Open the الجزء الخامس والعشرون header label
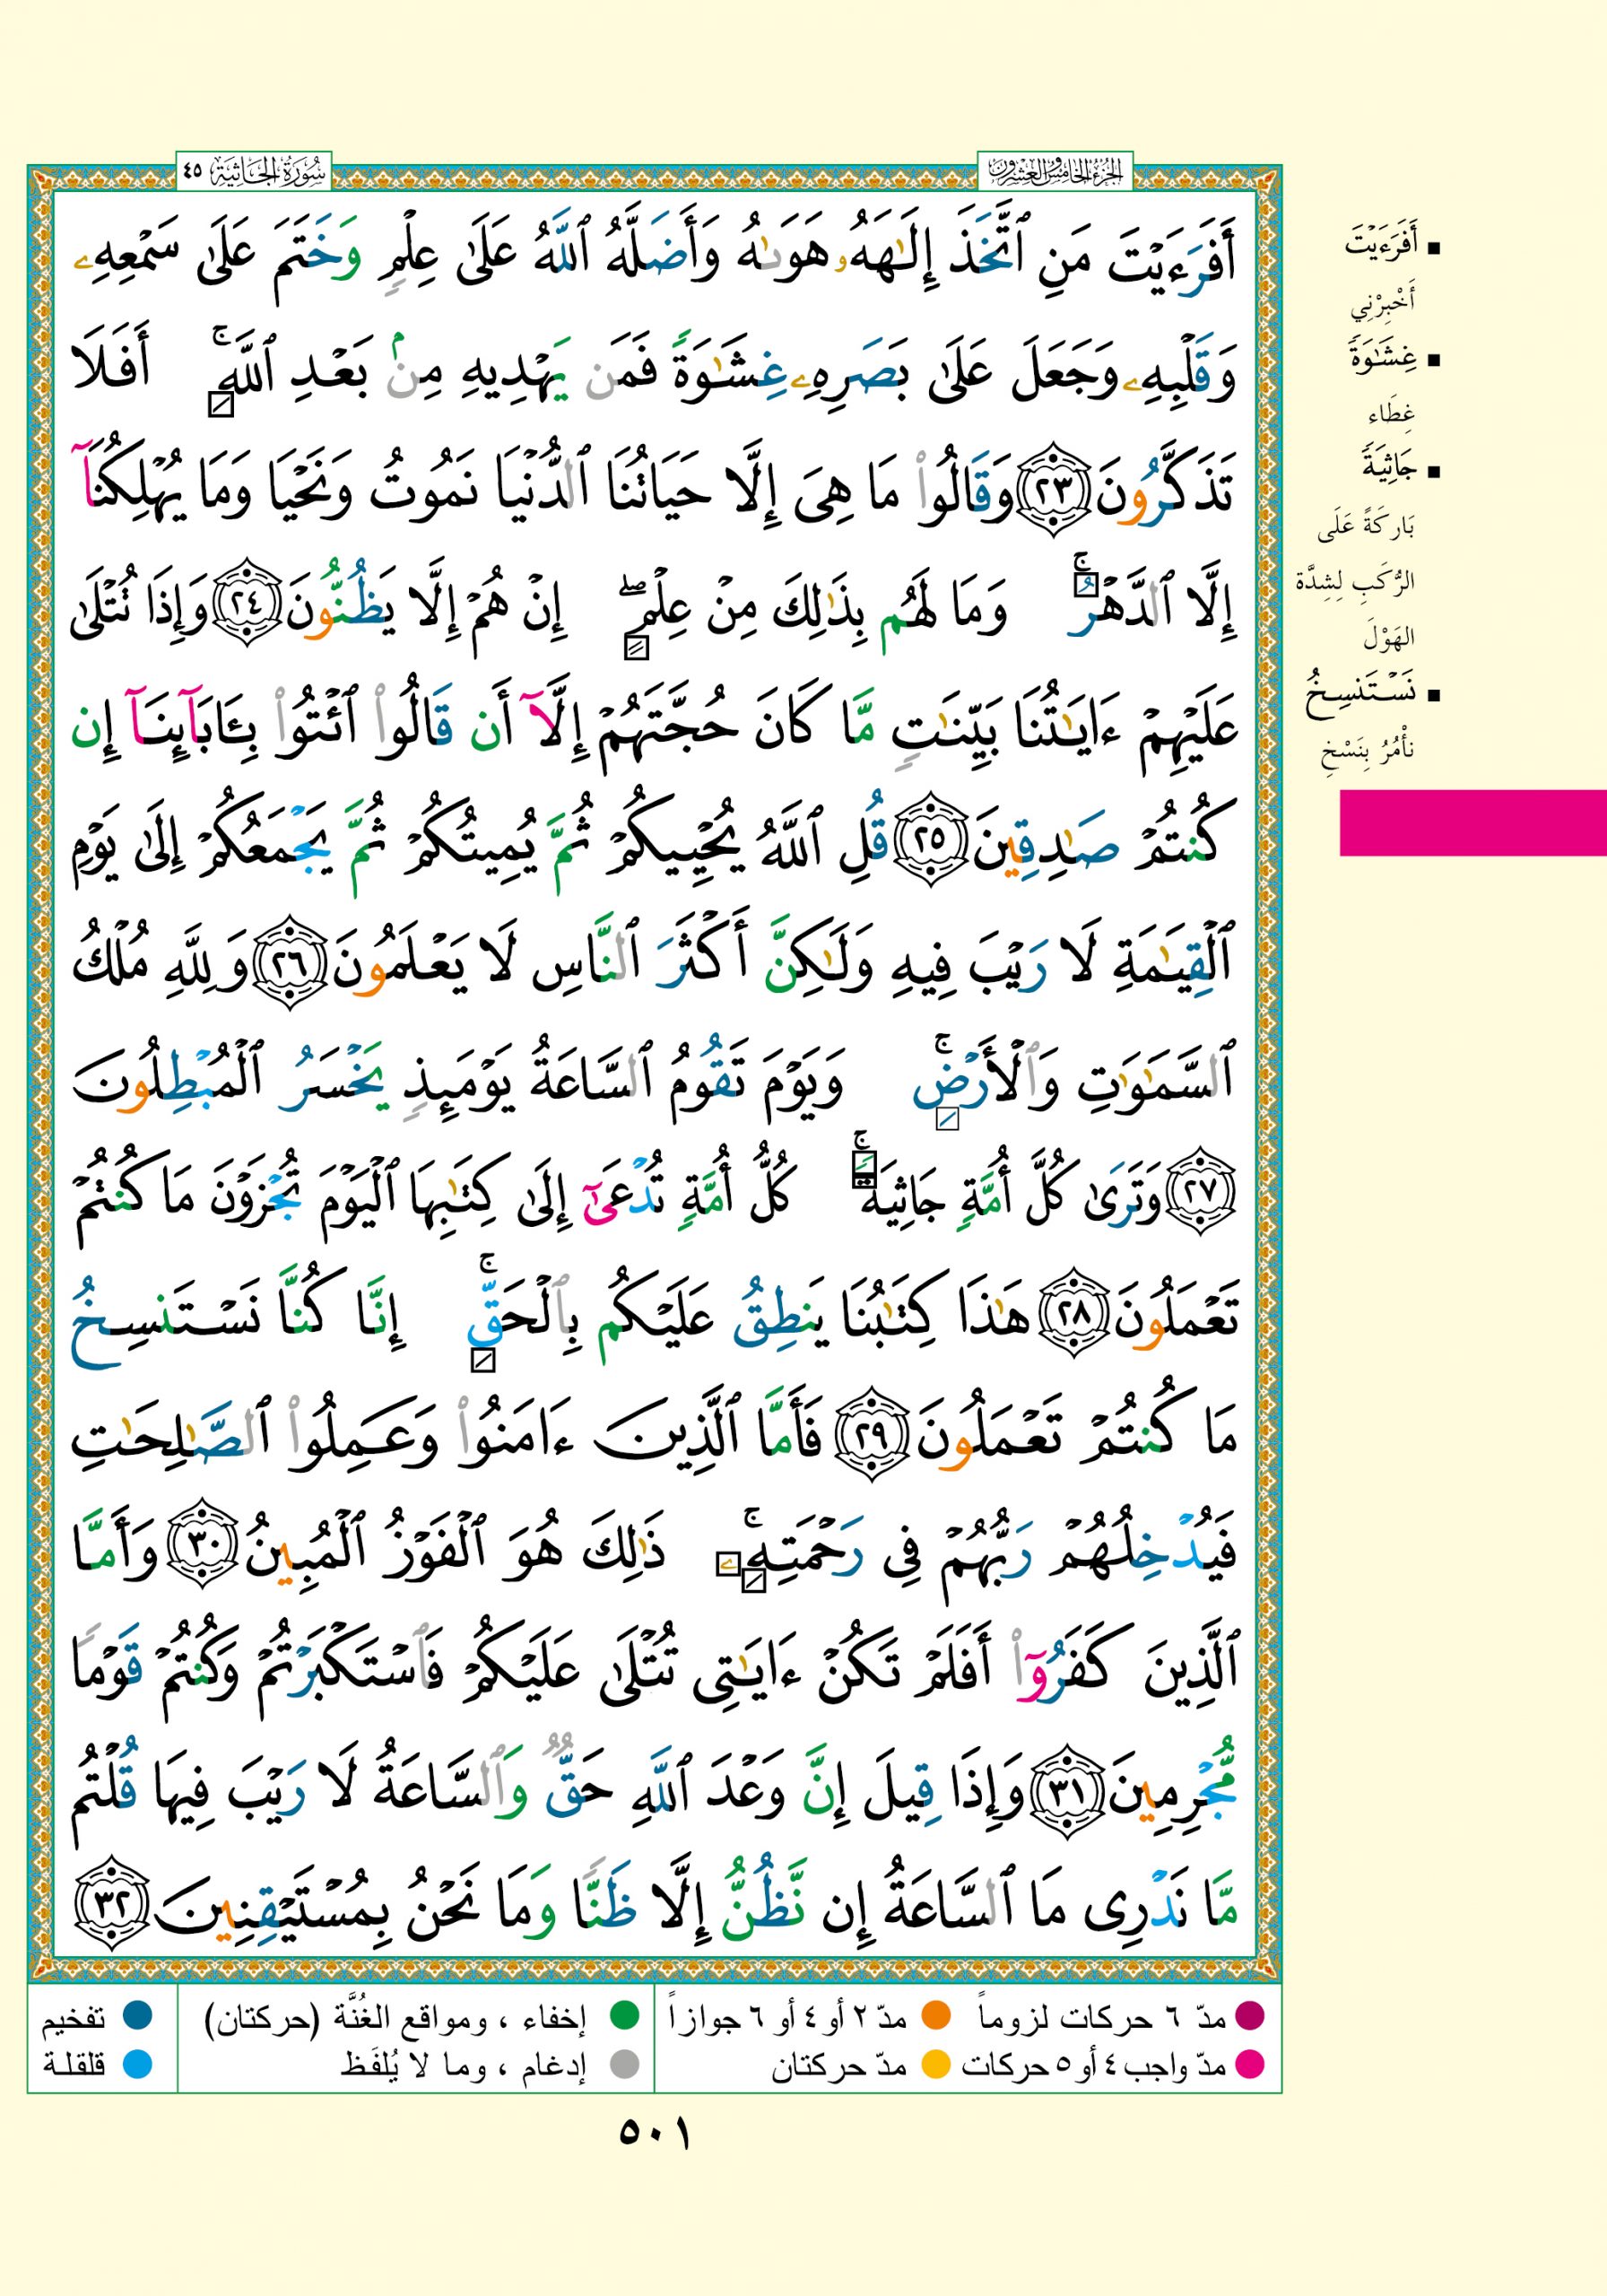Image resolution: width=1607 pixels, height=2296 pixels. [x=1054, y=172]
